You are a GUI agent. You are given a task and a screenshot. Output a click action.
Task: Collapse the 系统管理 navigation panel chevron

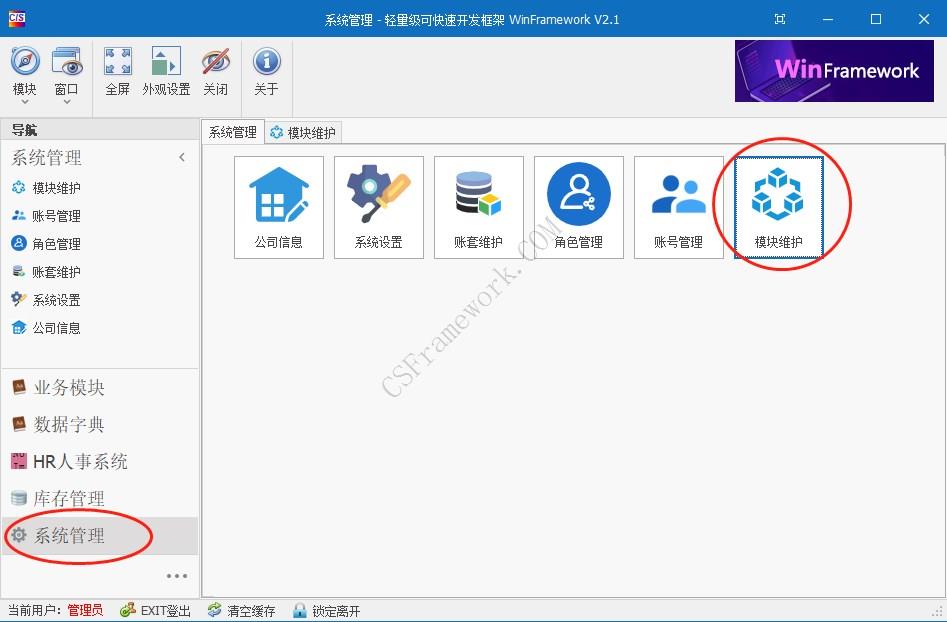(x=182, y=157)
